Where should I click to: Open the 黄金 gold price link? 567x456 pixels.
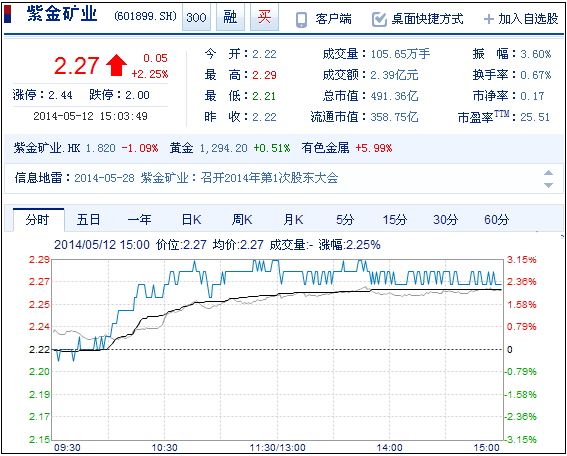[182, 148]
